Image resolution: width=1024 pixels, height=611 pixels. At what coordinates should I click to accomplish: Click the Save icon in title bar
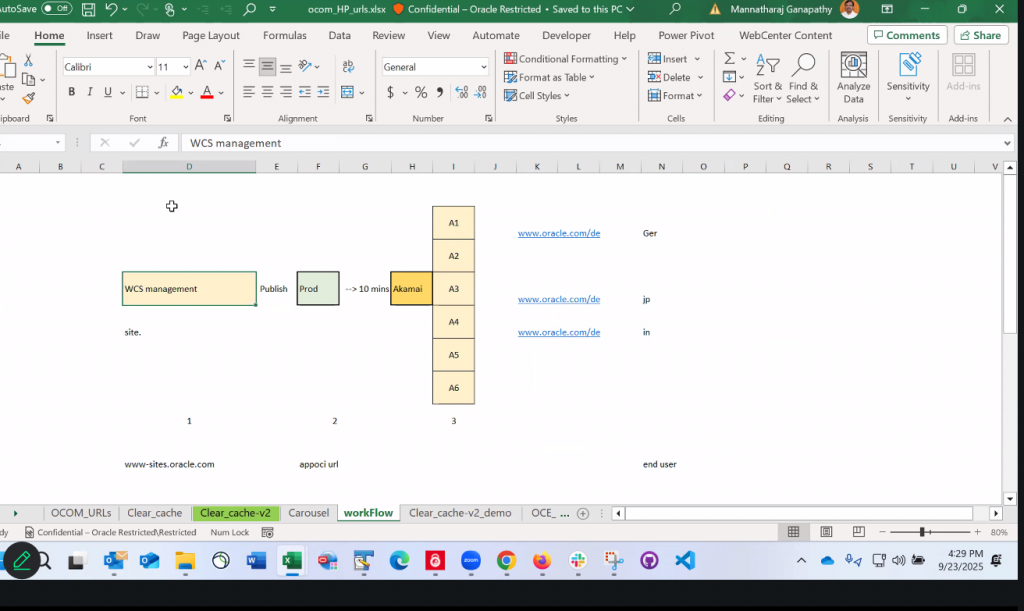pos(88,9)
